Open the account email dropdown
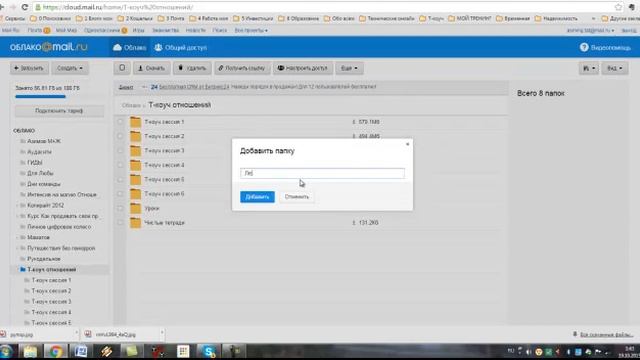The image size is (640, 360). pos(590,30)
